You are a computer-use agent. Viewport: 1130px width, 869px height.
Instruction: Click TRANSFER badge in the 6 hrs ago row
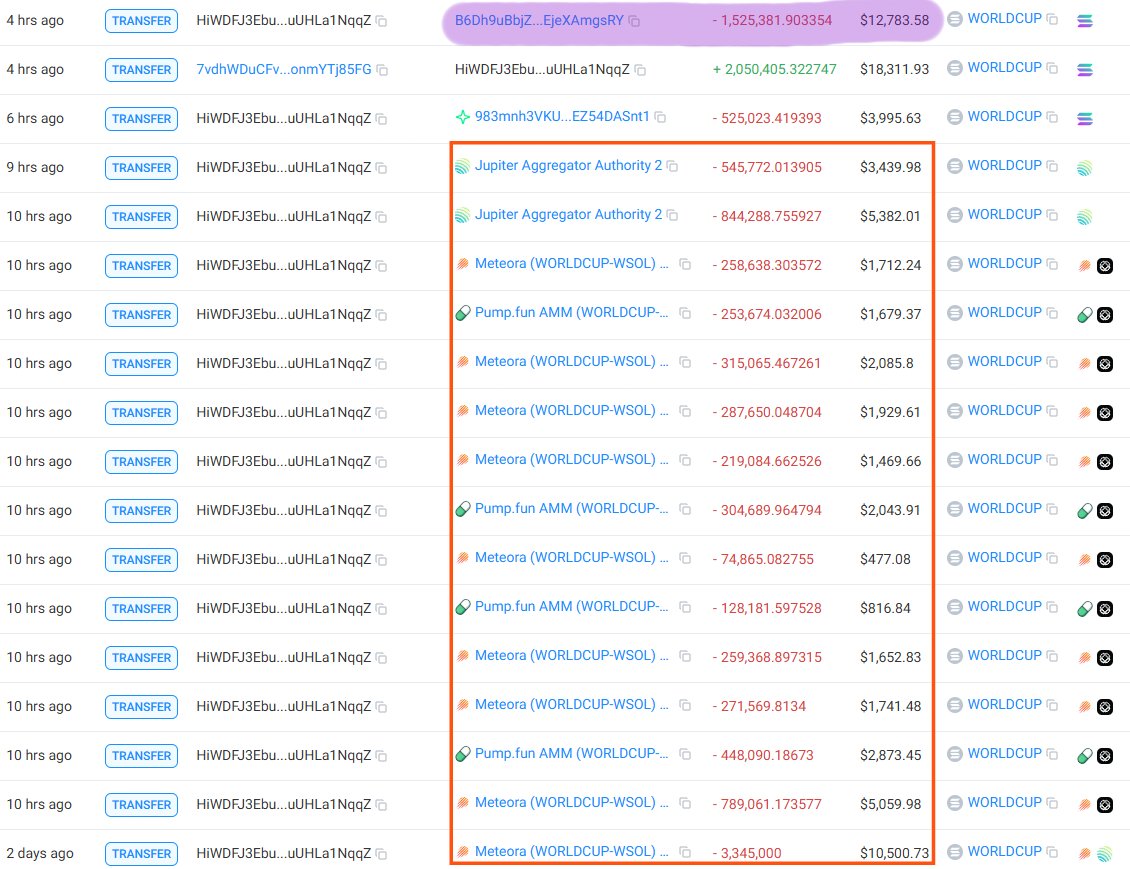pos(141,119)
